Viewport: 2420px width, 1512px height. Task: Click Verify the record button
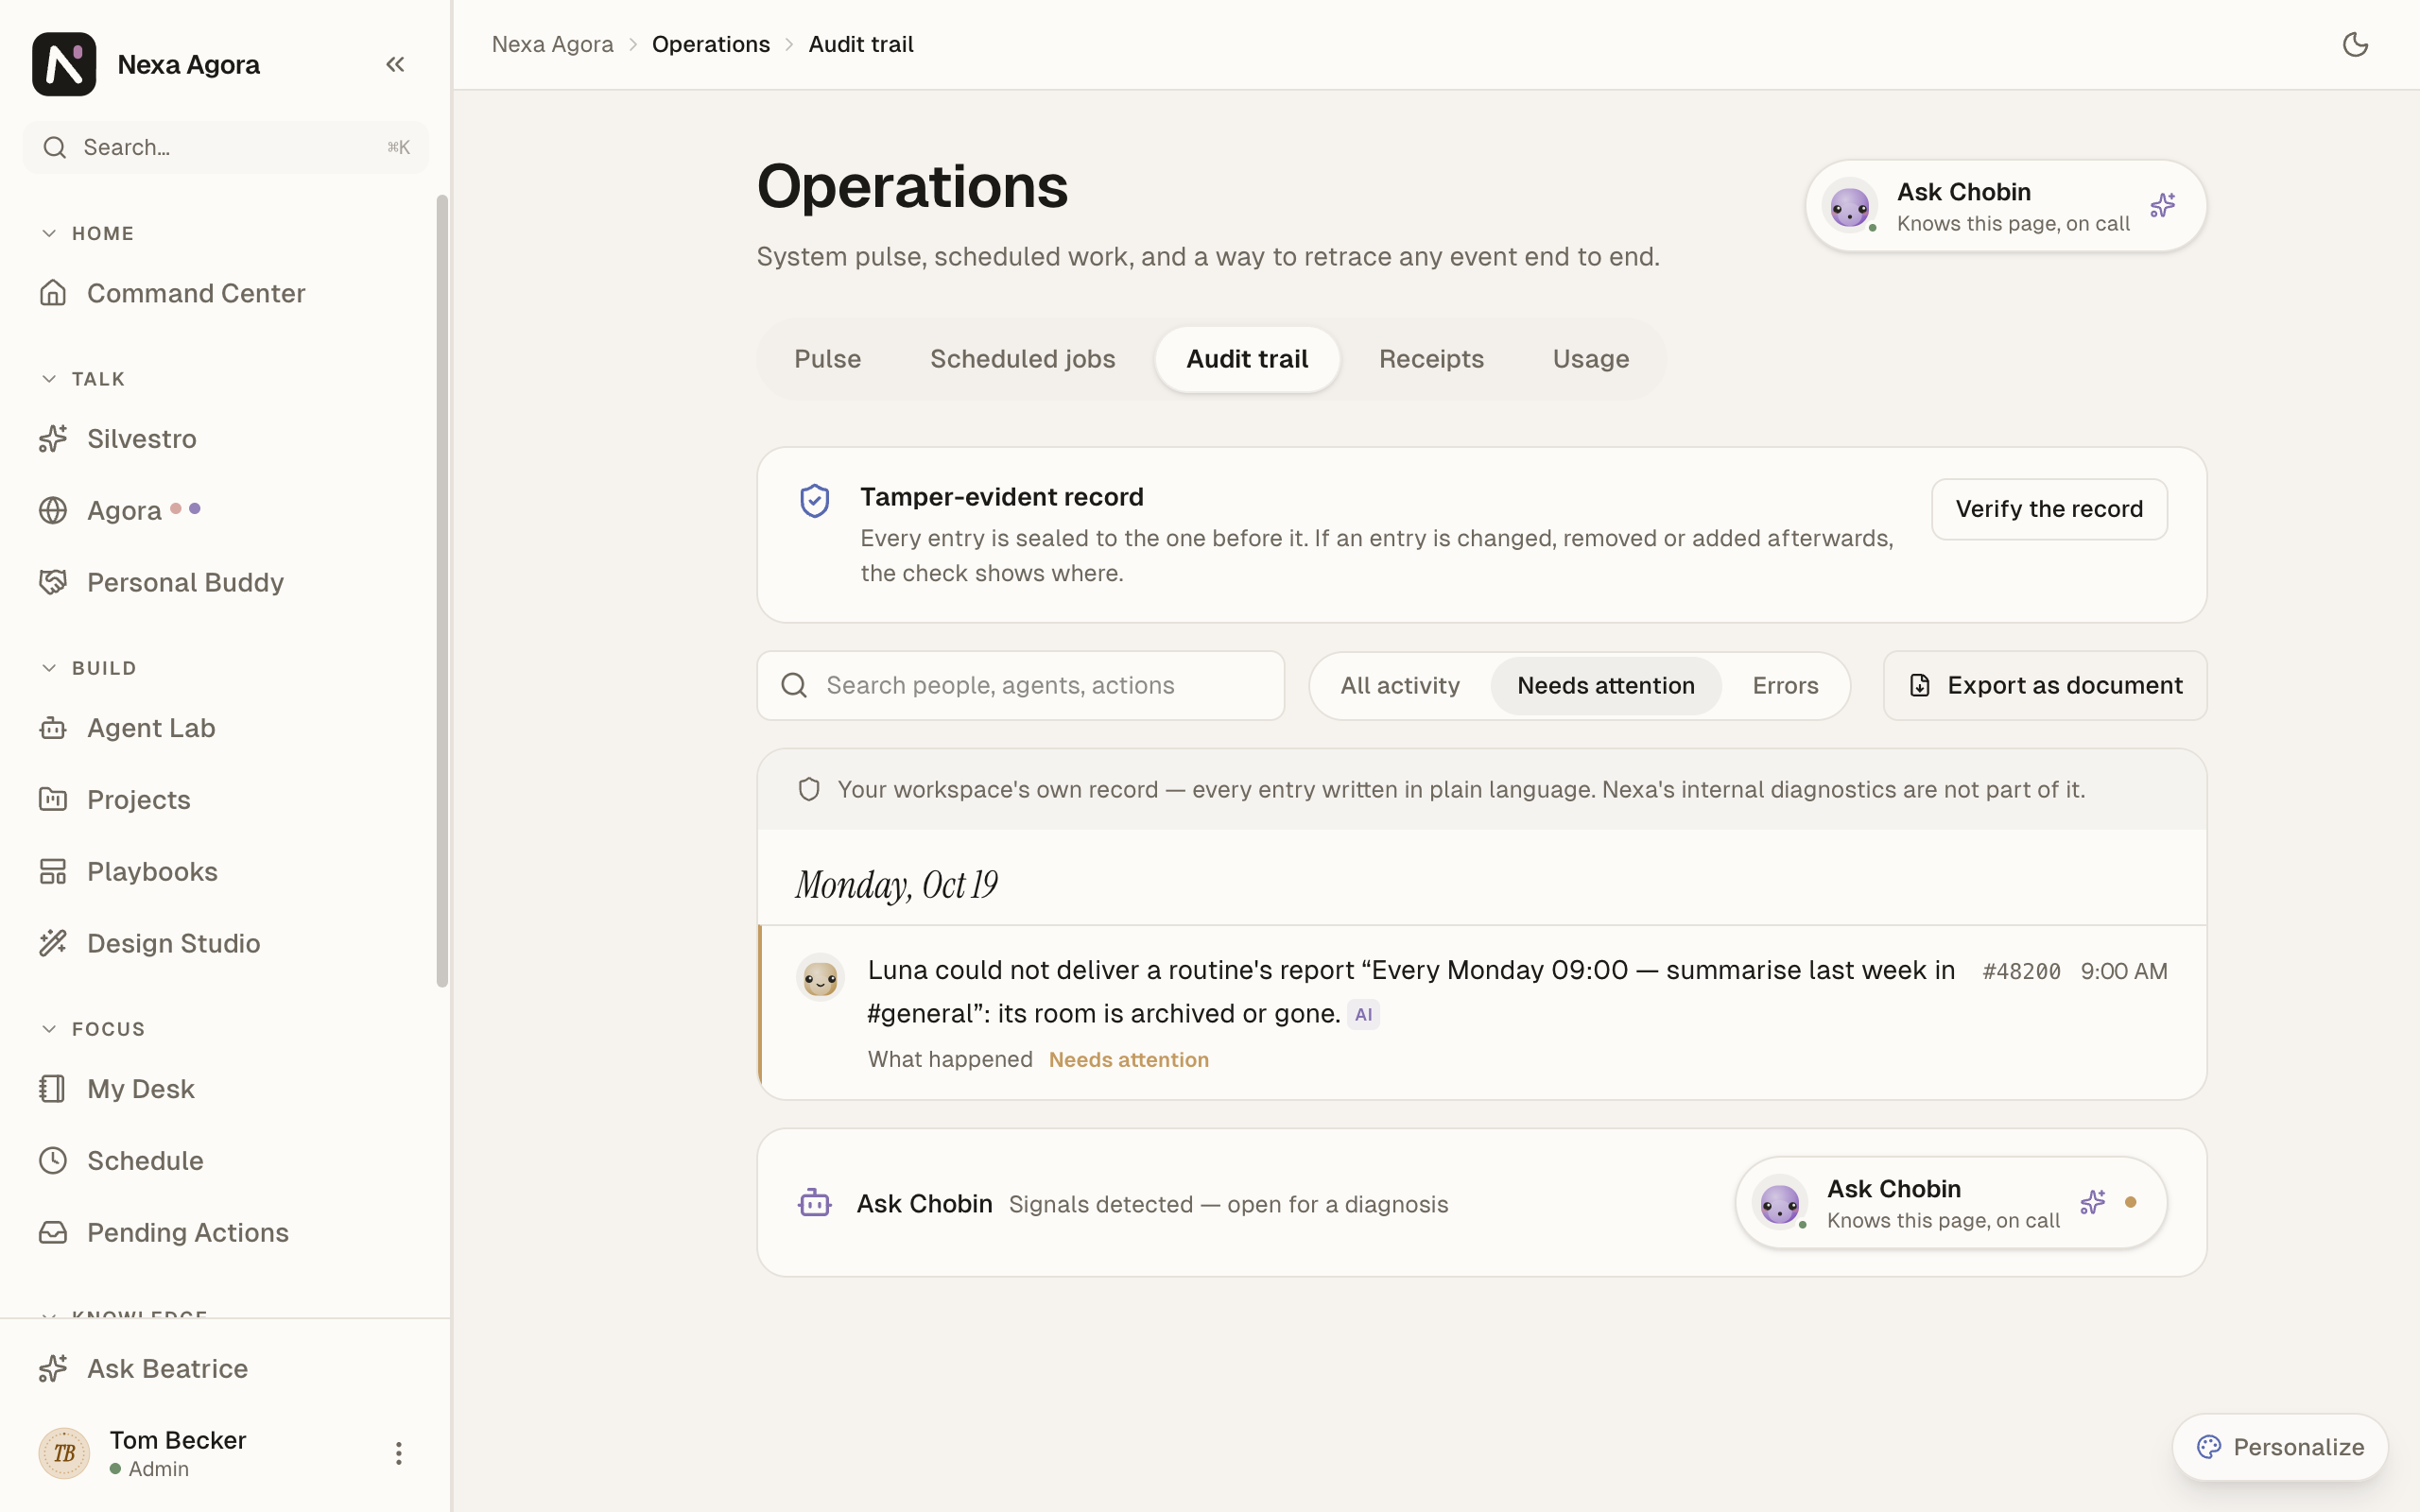point(2049,509)
